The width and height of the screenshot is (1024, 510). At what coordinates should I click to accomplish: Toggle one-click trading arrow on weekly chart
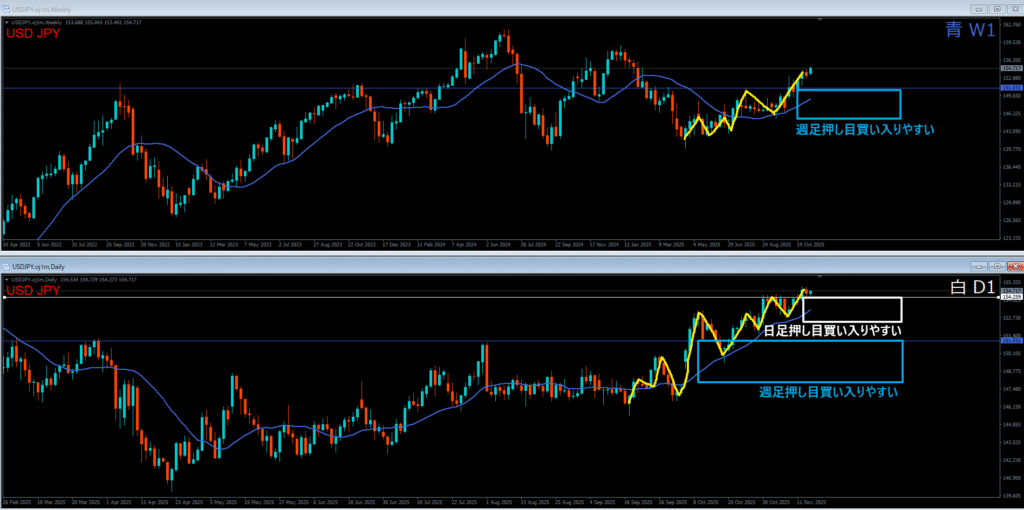point(7,21)
